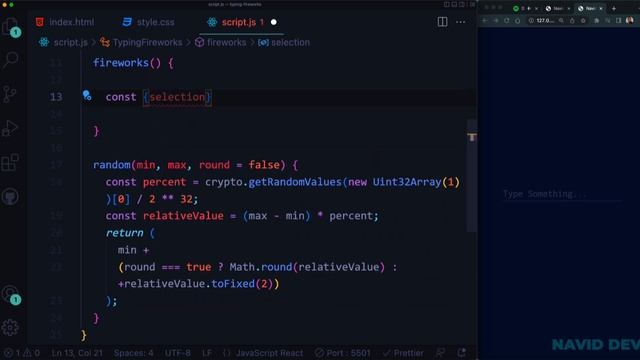The image size is (640, 360).
Task: Open the Extensions view
Action: pos(10,162)
